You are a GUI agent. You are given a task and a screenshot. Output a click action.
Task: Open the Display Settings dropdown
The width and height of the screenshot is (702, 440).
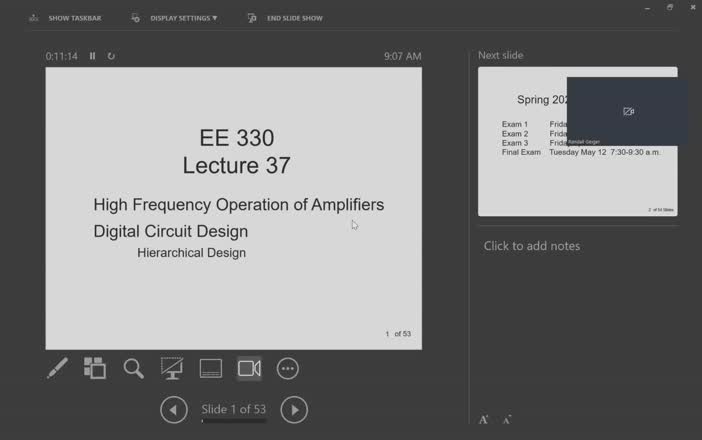(x=175, y=18)
